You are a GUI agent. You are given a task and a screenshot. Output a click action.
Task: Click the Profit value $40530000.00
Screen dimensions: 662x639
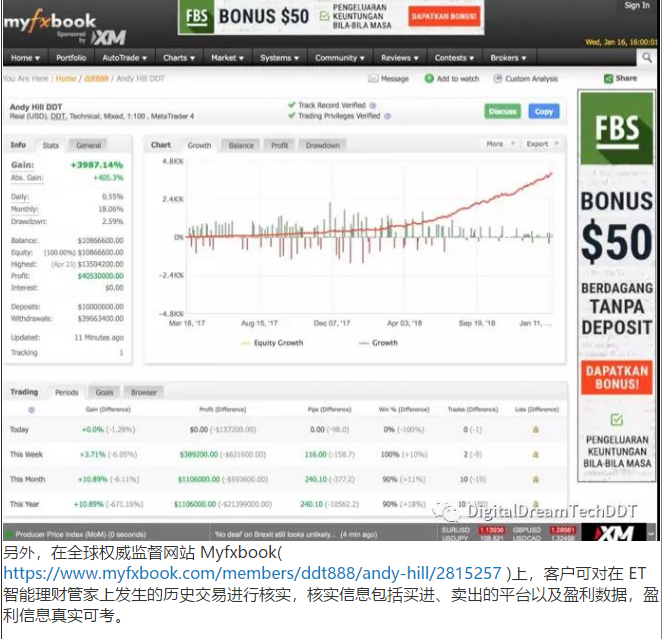(x=100, y=276)
